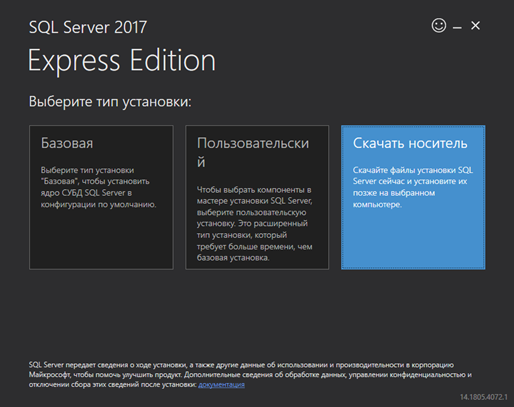Viewport: 514px width, 407px height.
Task: Click the Express Edition heading
Action: pos(122,60)
